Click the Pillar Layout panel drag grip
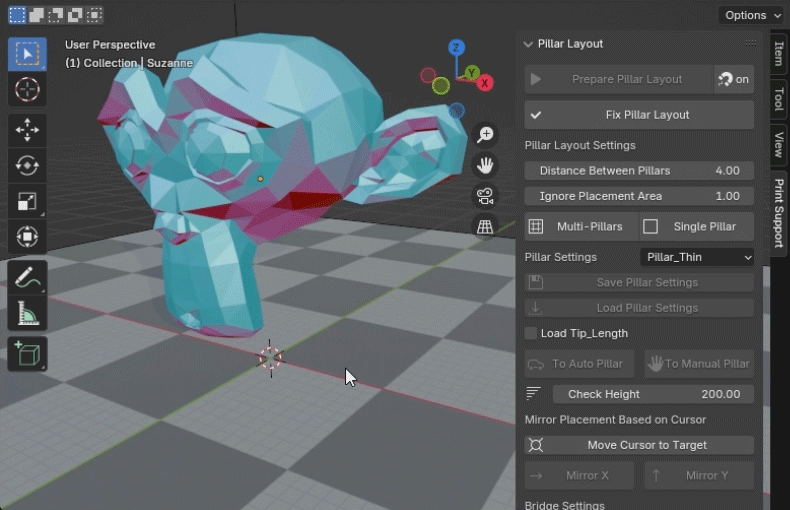Screen dimensions: 790x510 [751, 43]
